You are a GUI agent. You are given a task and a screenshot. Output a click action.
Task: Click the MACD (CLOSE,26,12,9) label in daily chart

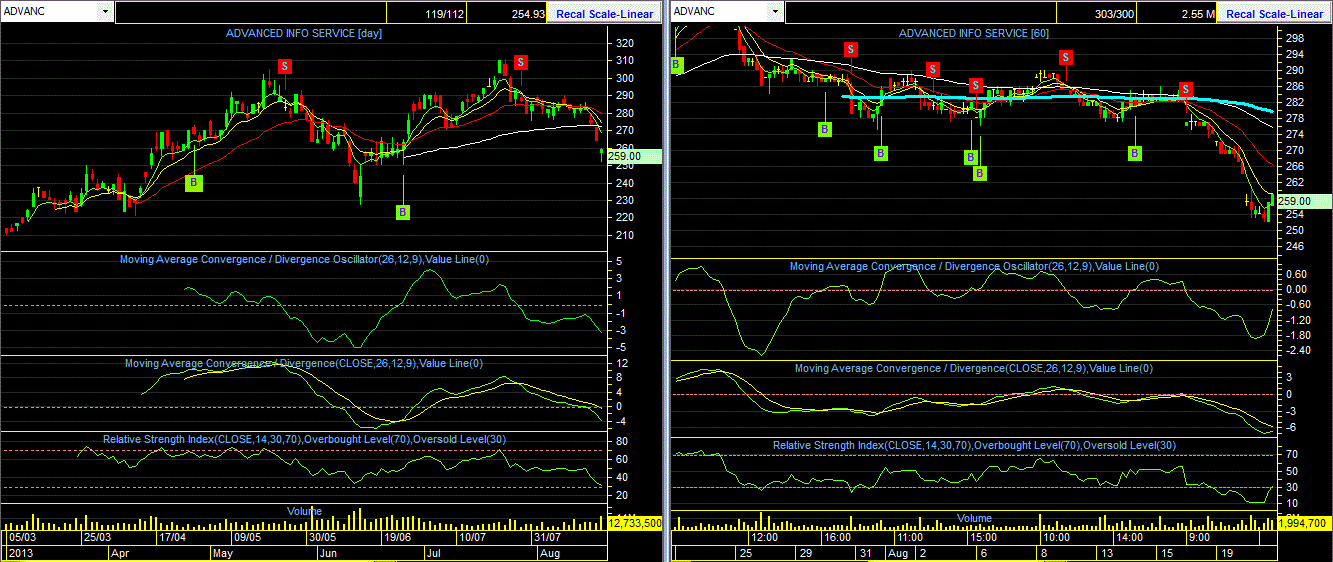pyautogui.click(x=304, y=363)
